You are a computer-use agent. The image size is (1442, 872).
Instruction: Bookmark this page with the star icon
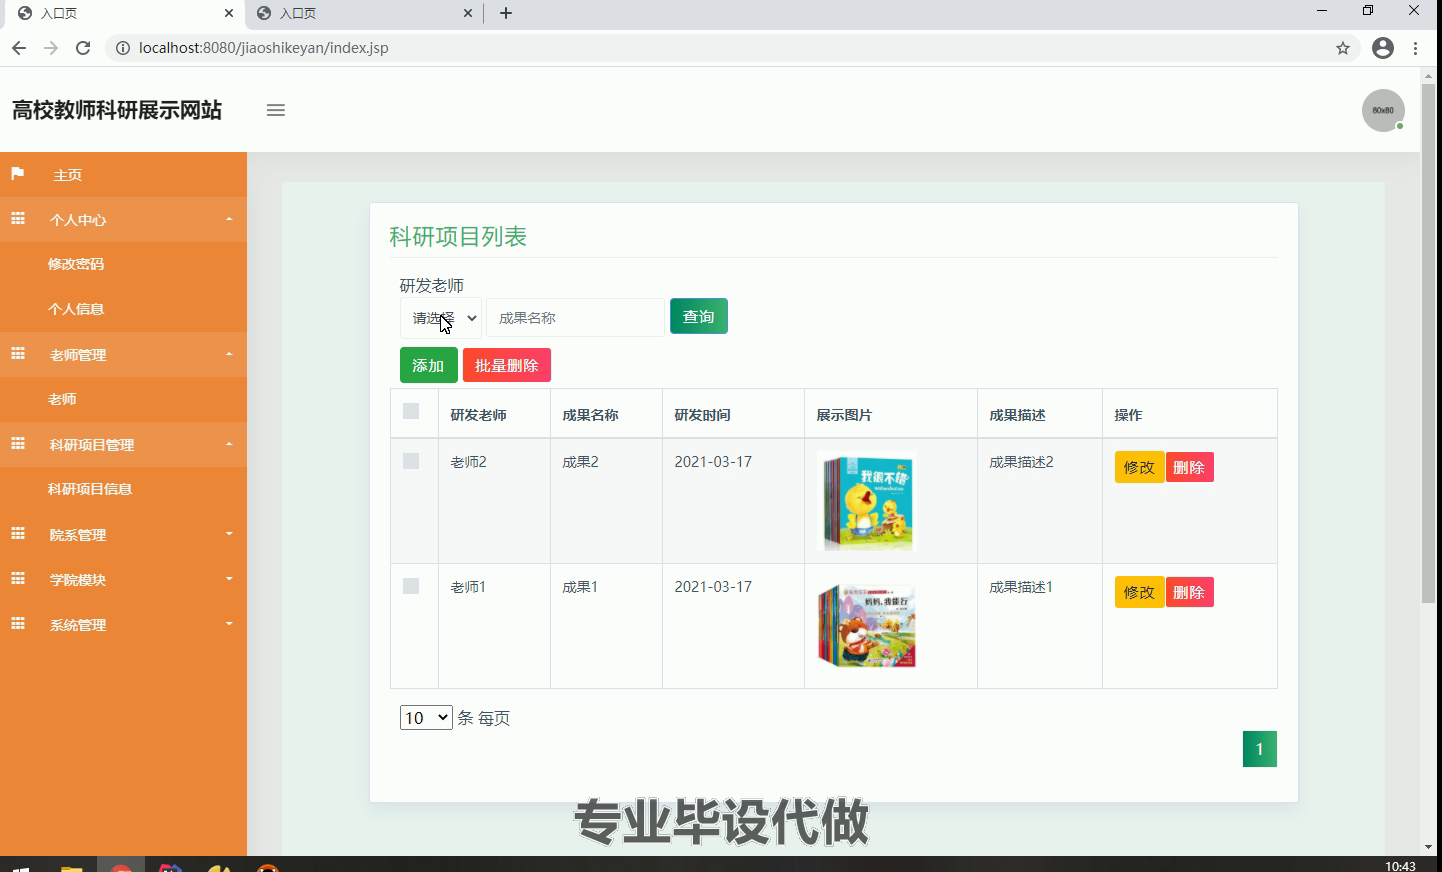click(x=1343, y=48)
